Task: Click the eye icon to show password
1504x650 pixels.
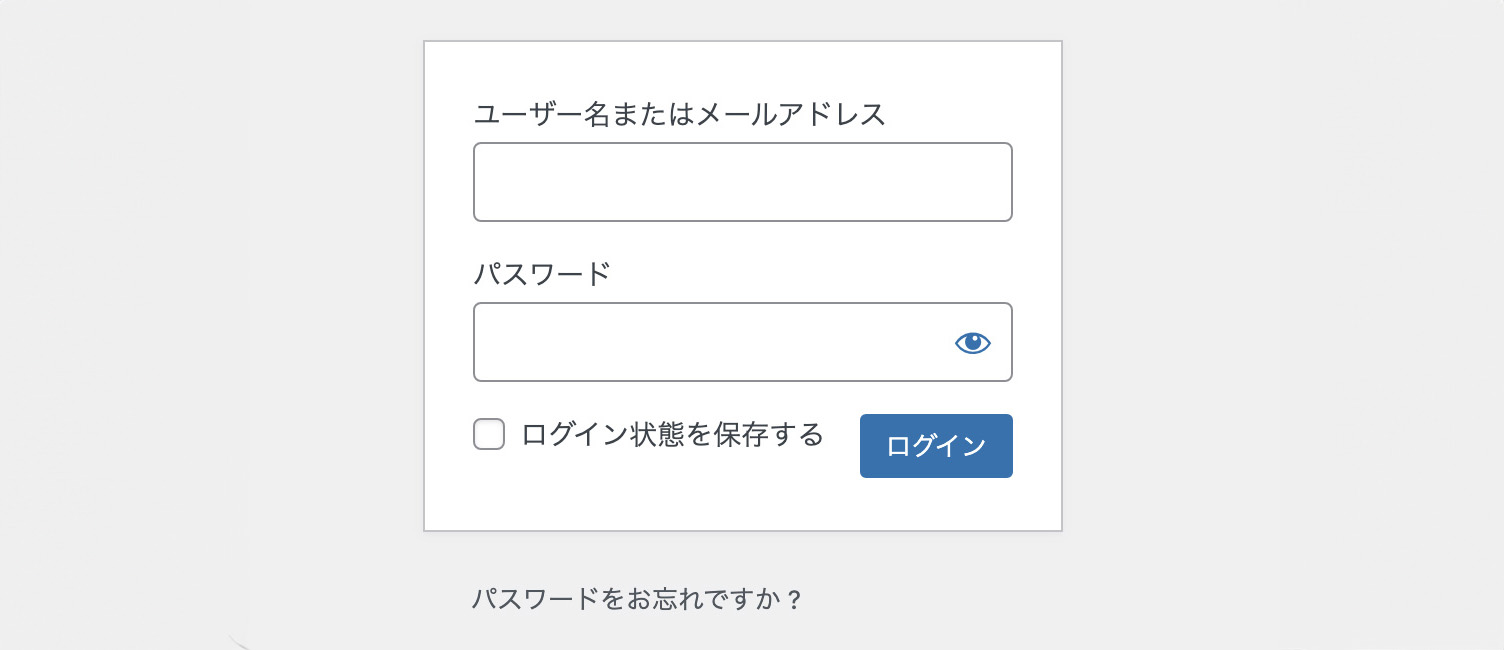Action: pos(972,343)
